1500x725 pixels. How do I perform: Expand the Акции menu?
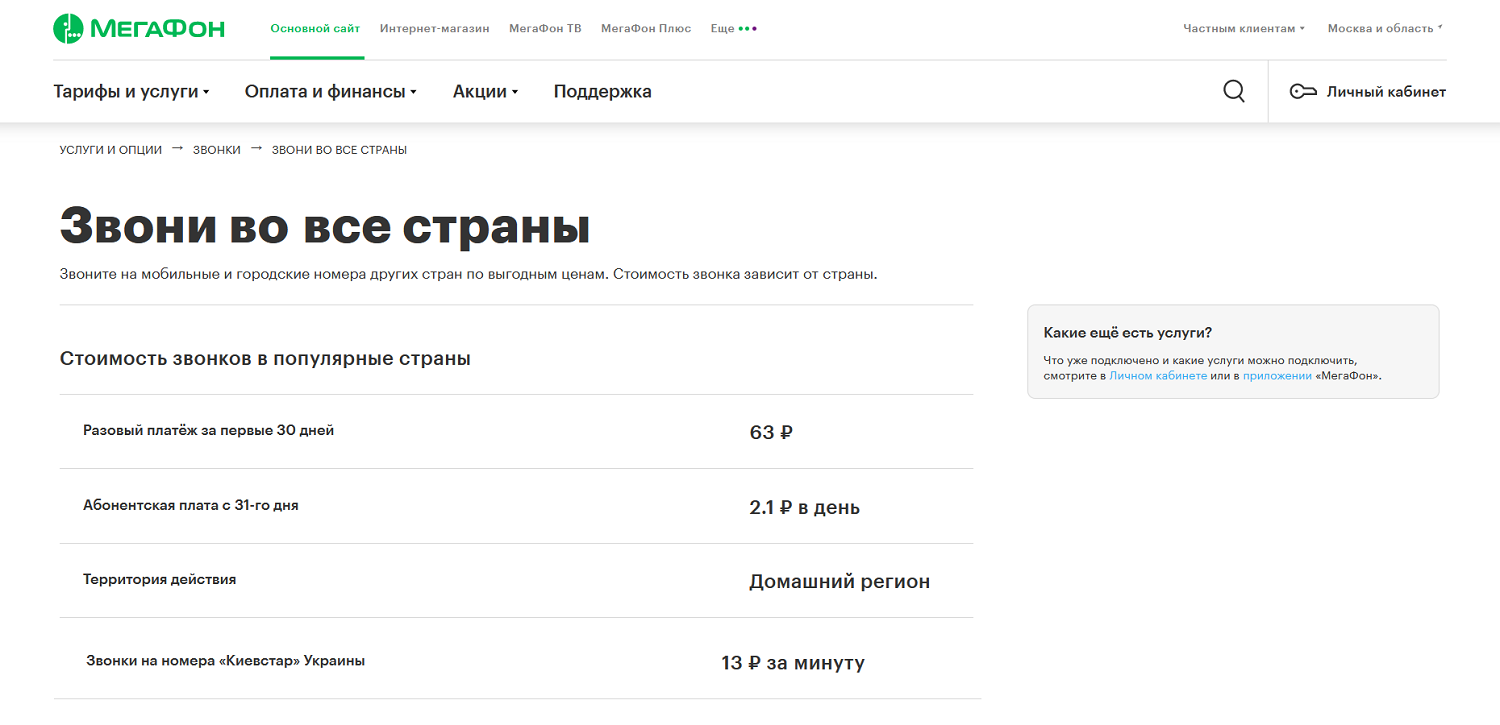click(x=485, y=92)
